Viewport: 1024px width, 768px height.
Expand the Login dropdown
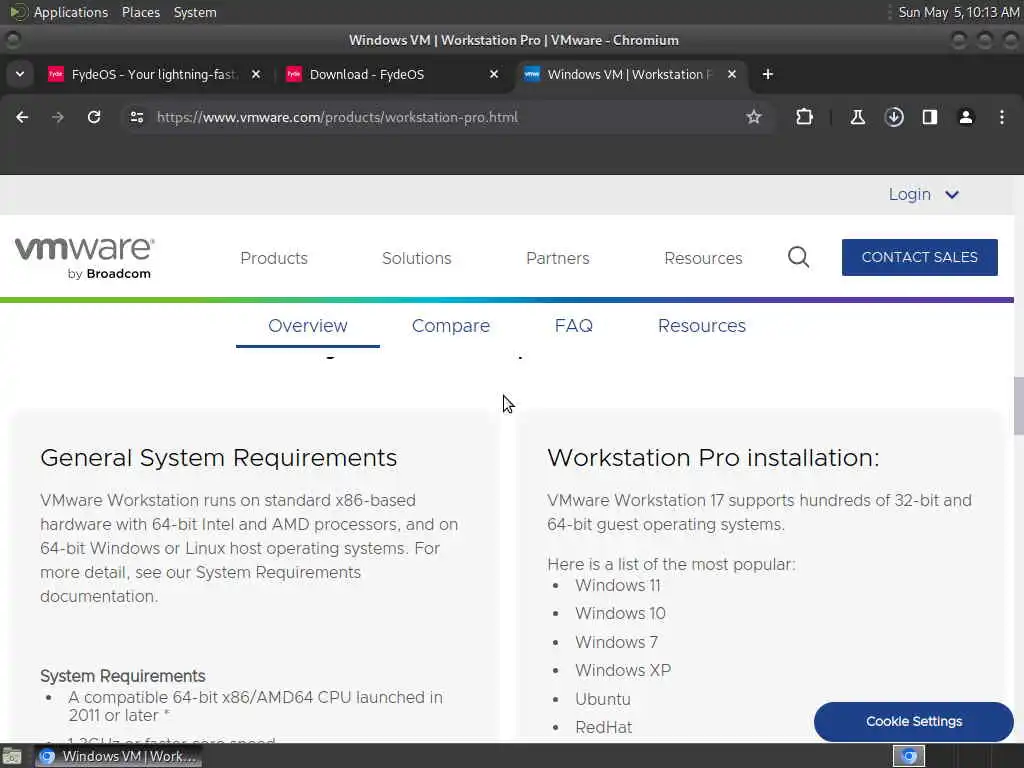(x=923, y=194)
